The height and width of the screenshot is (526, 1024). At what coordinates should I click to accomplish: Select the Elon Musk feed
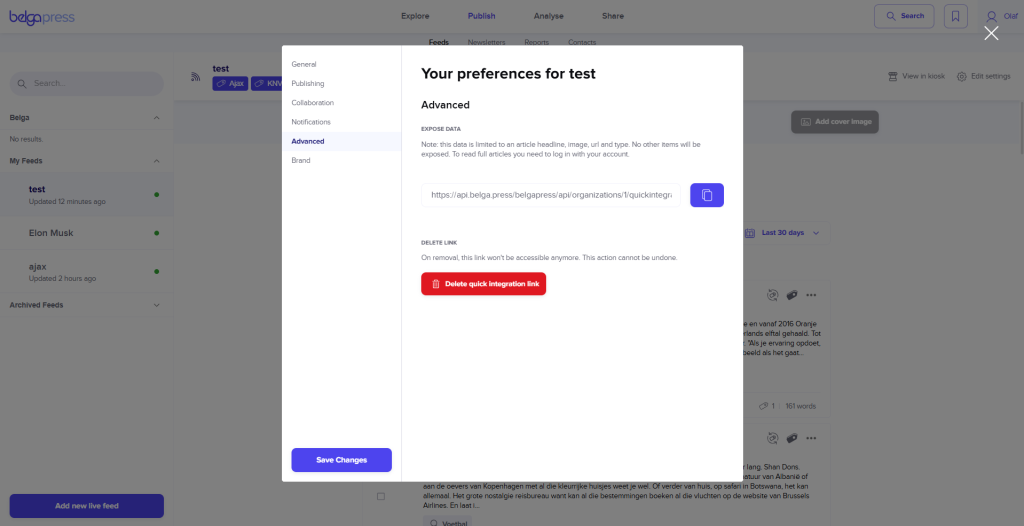coord(51,233)
